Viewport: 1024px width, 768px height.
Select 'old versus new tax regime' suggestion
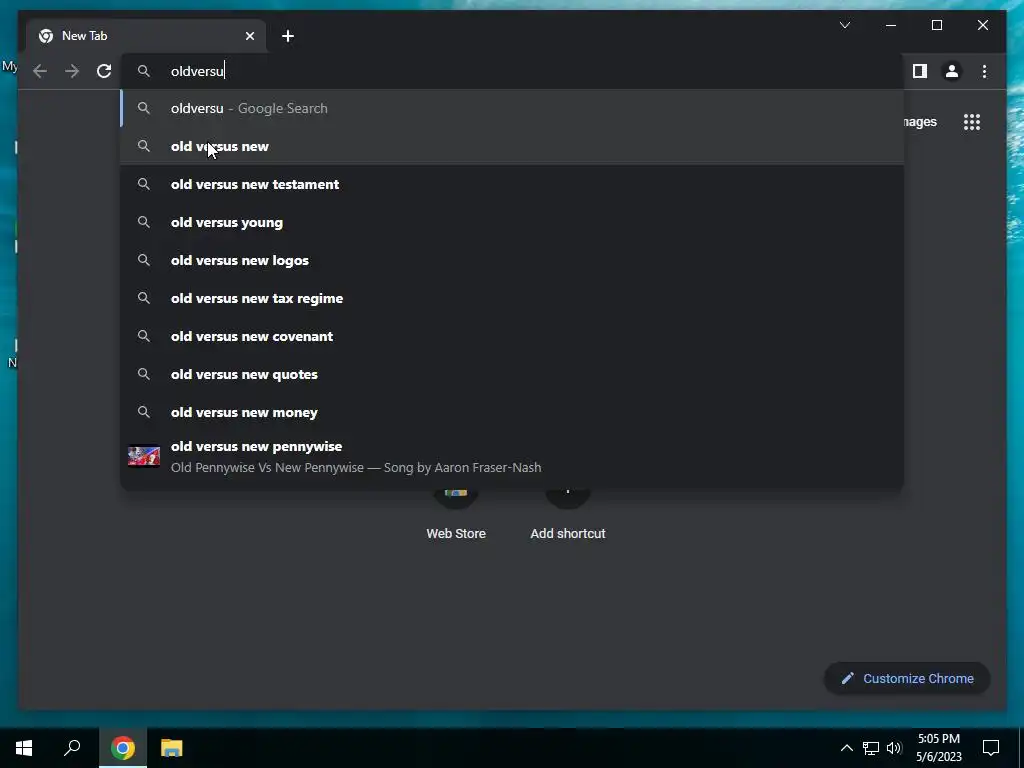click(513, 298)
